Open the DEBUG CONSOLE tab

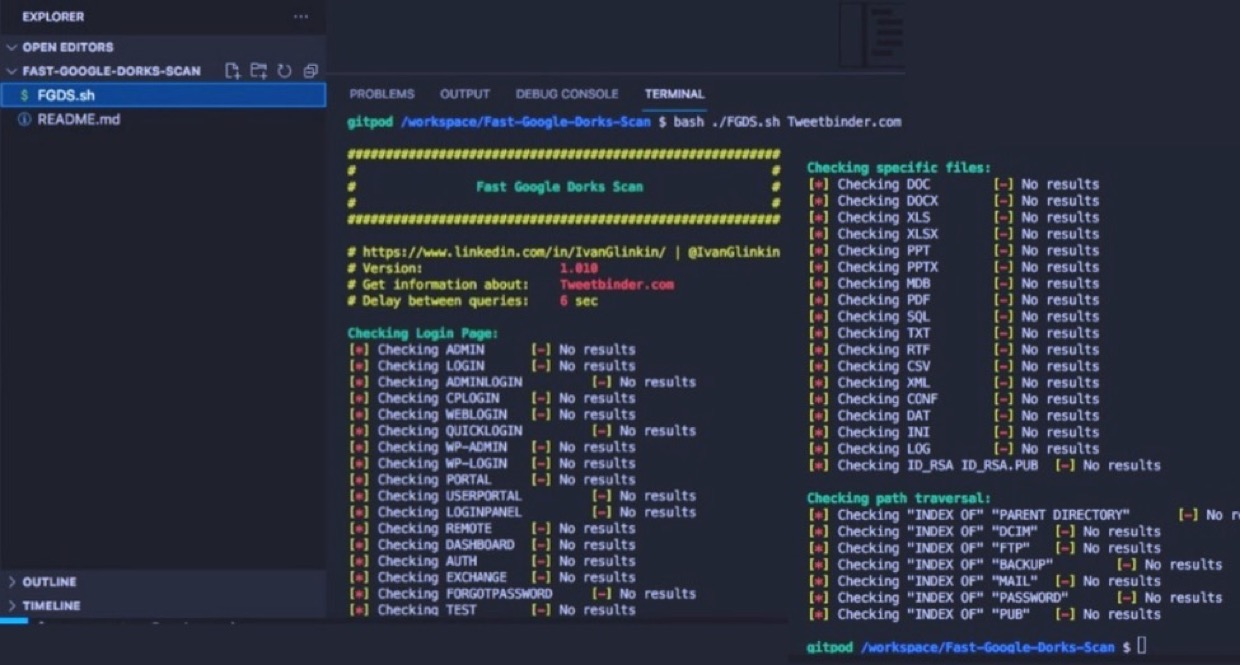[x=567, y=94]
